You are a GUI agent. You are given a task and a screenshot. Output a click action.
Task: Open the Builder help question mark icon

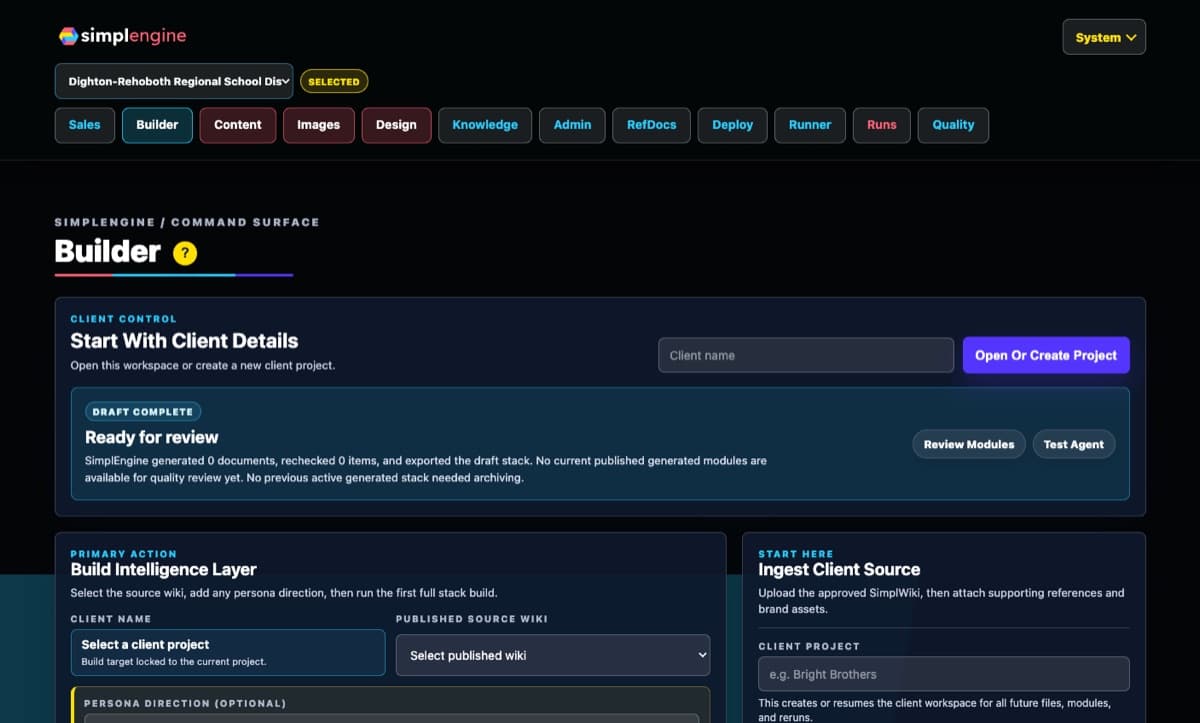(185, 253)
